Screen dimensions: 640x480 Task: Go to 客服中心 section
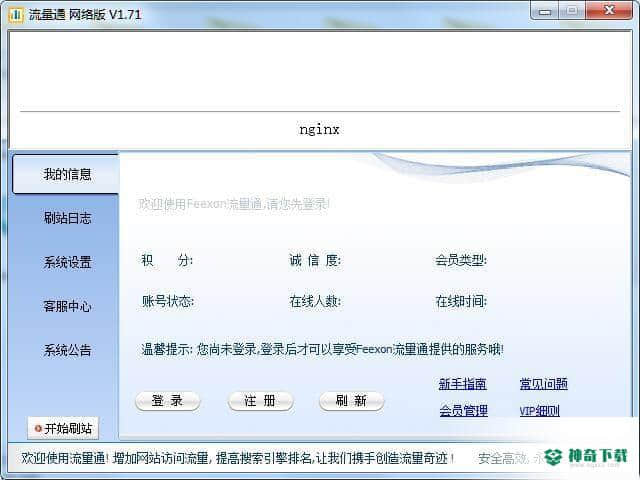click(x=67, y=306)
